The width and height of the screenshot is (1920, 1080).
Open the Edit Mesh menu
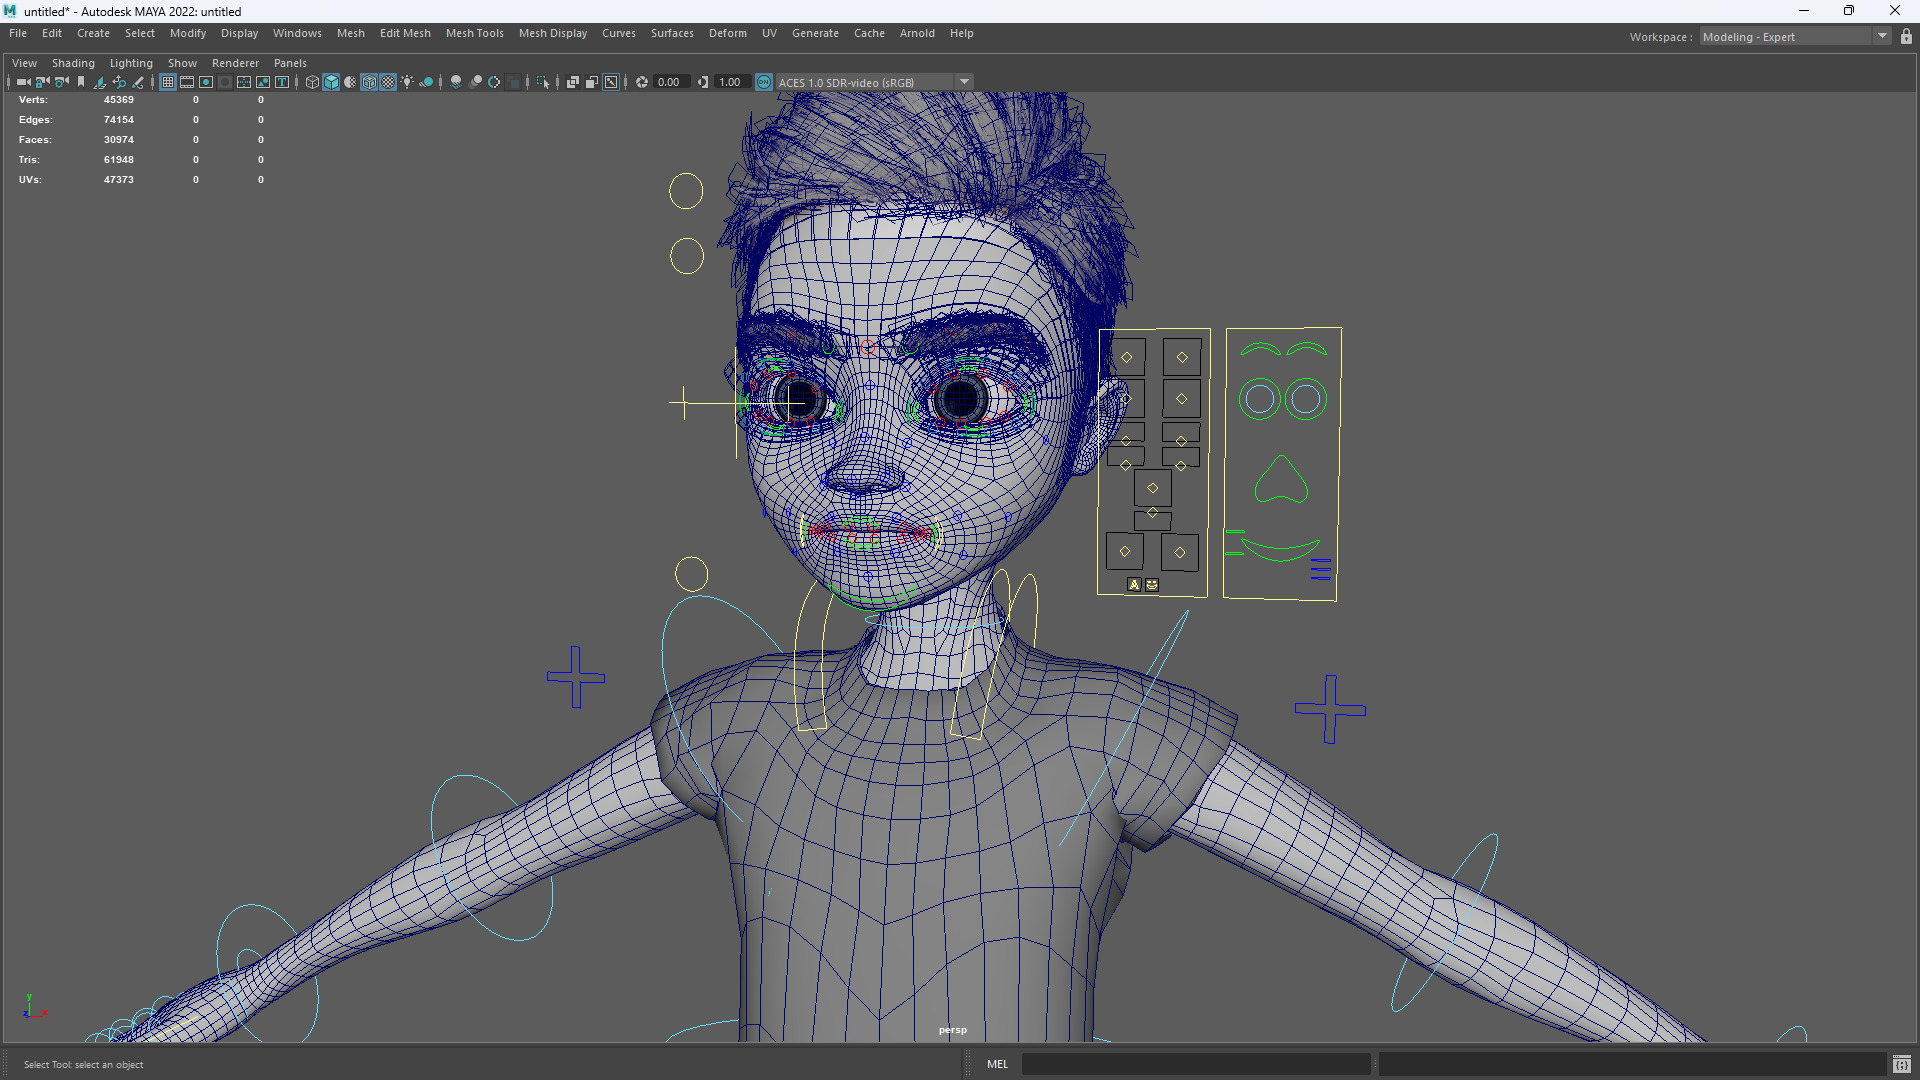point(405,33)
